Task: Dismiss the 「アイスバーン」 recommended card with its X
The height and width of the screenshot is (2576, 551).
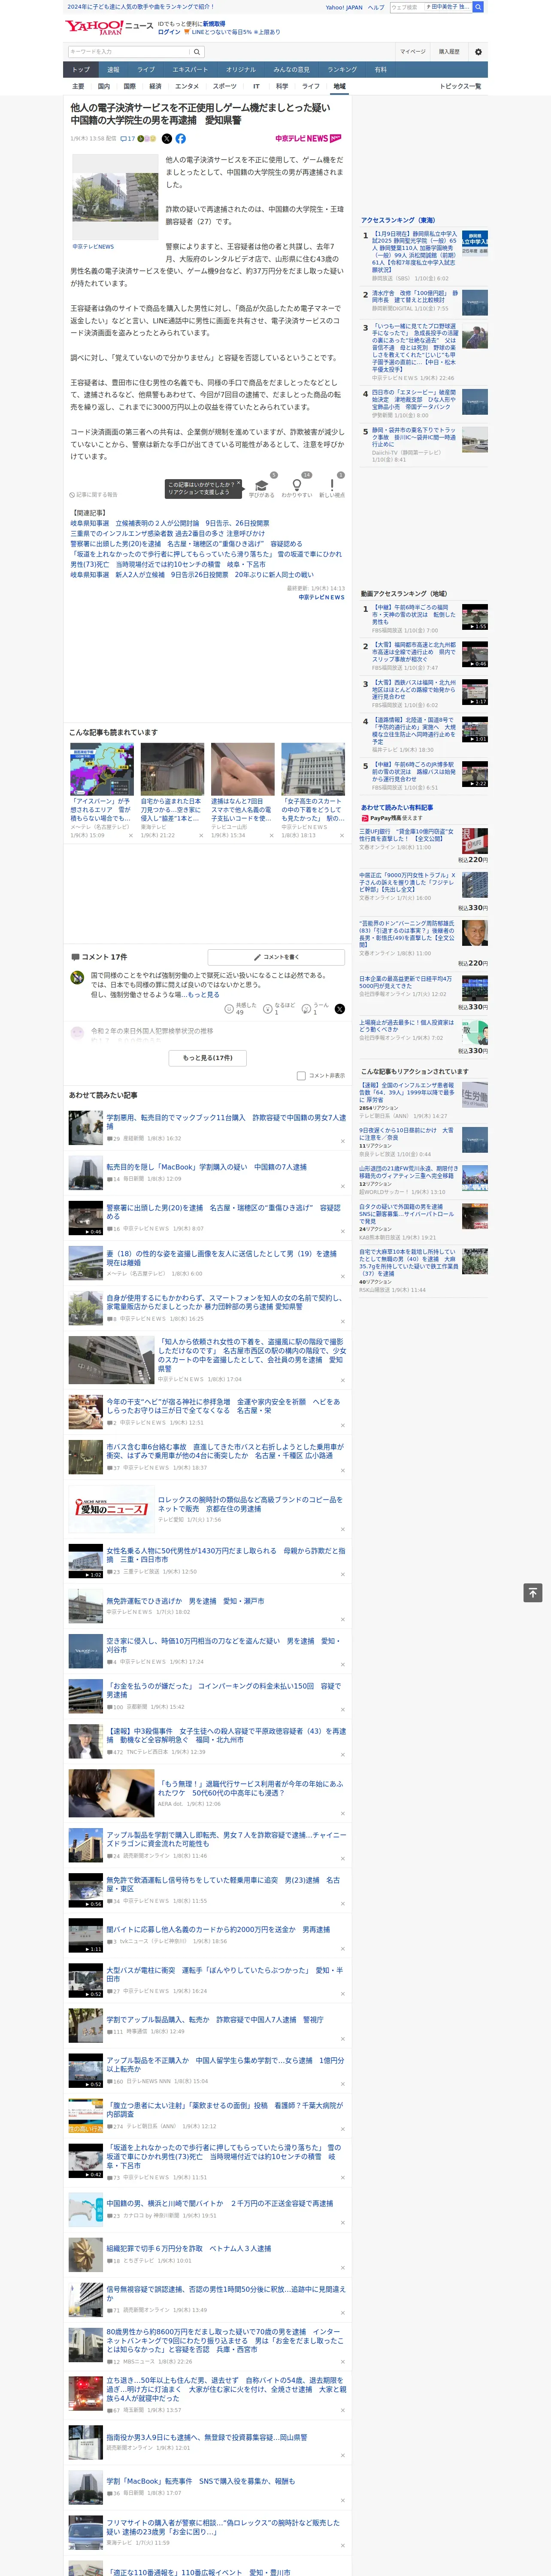Action: click(x=130, y=835)
